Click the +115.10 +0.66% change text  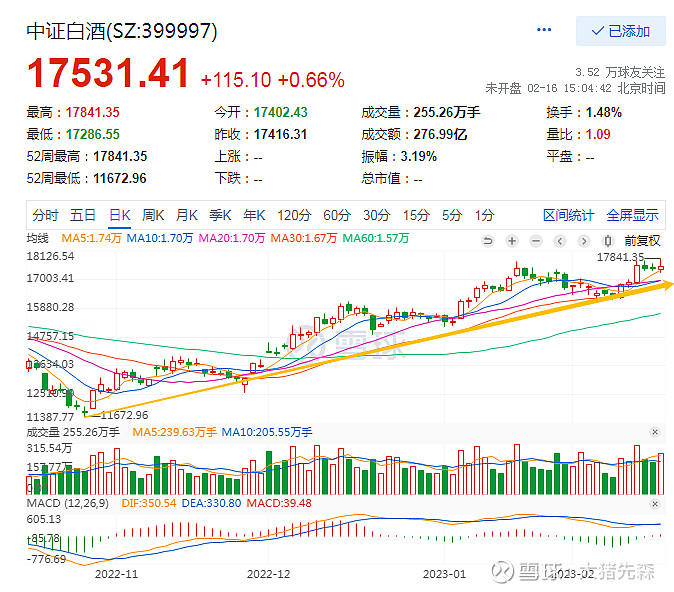273,80
